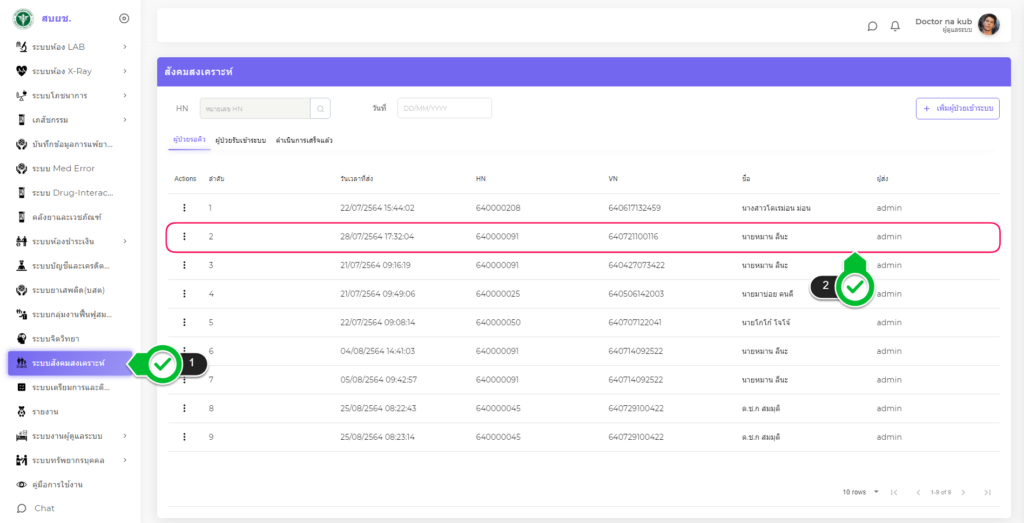The width and height of the screenshot is (1024, 523).
Task: Select ระบบ Med Error in sidebar
Action: [x=63, y=168]
